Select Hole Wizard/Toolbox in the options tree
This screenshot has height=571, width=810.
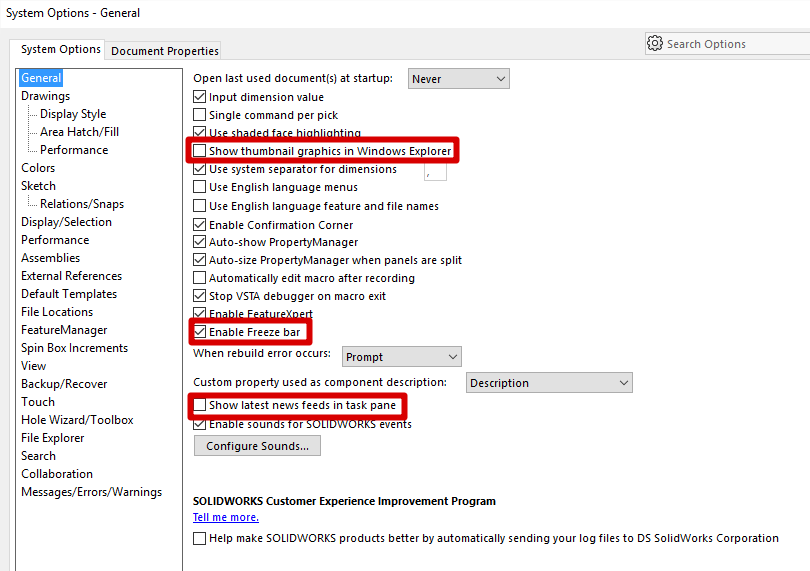click(77, 420)
